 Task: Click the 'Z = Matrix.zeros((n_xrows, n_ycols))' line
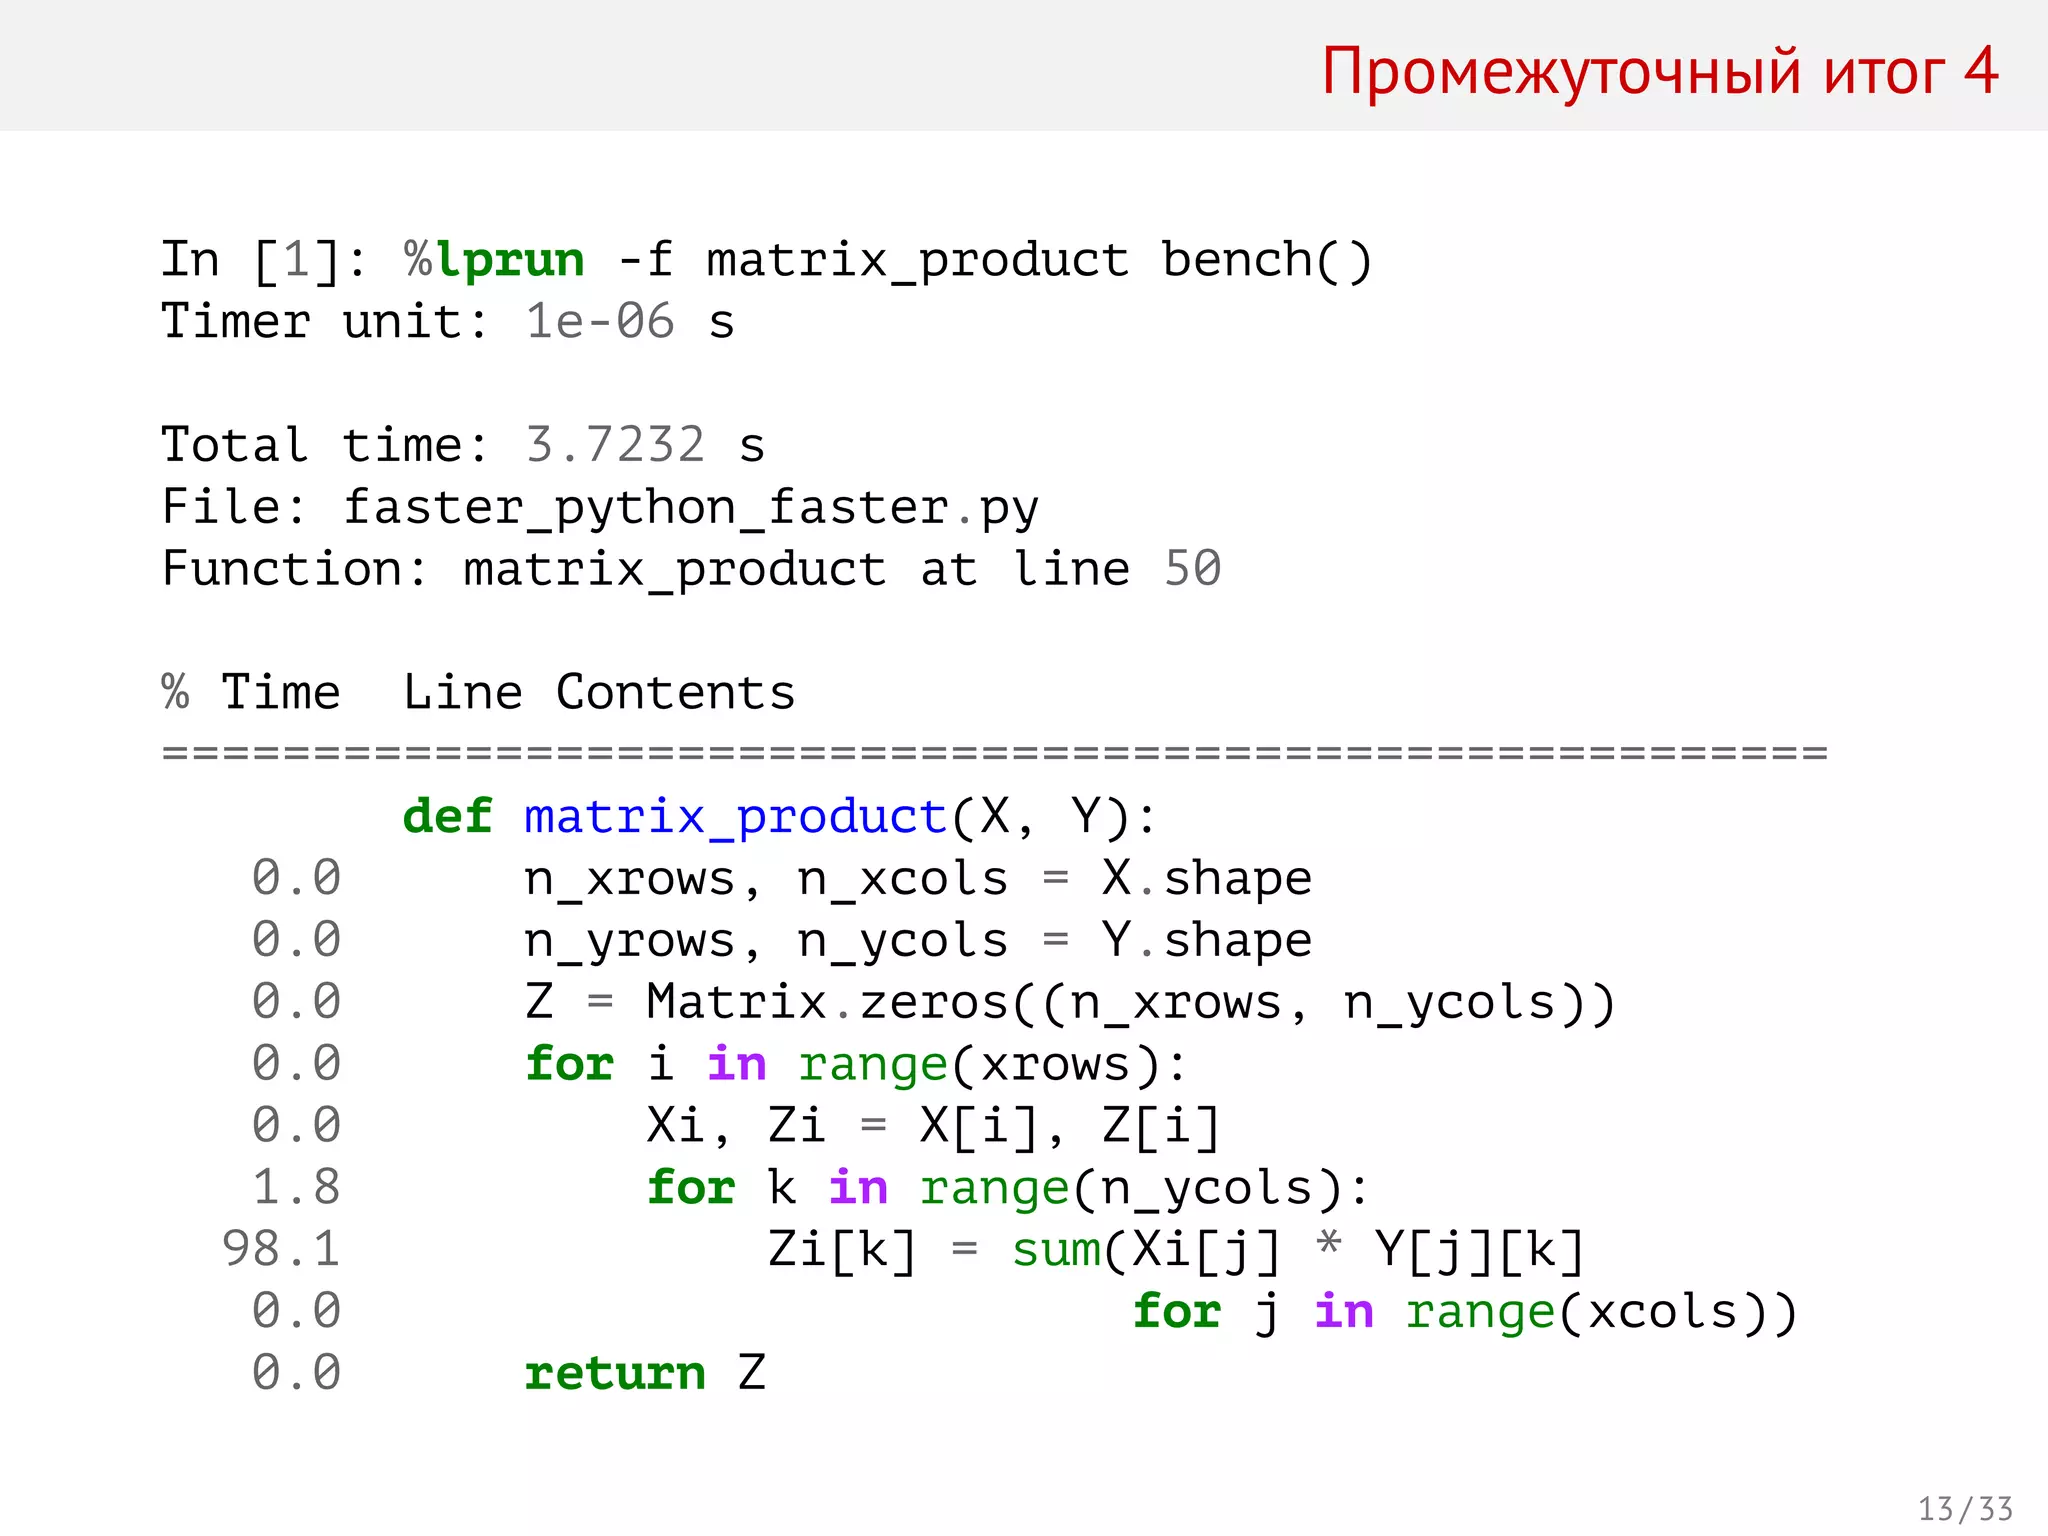coord(1070,1003)
